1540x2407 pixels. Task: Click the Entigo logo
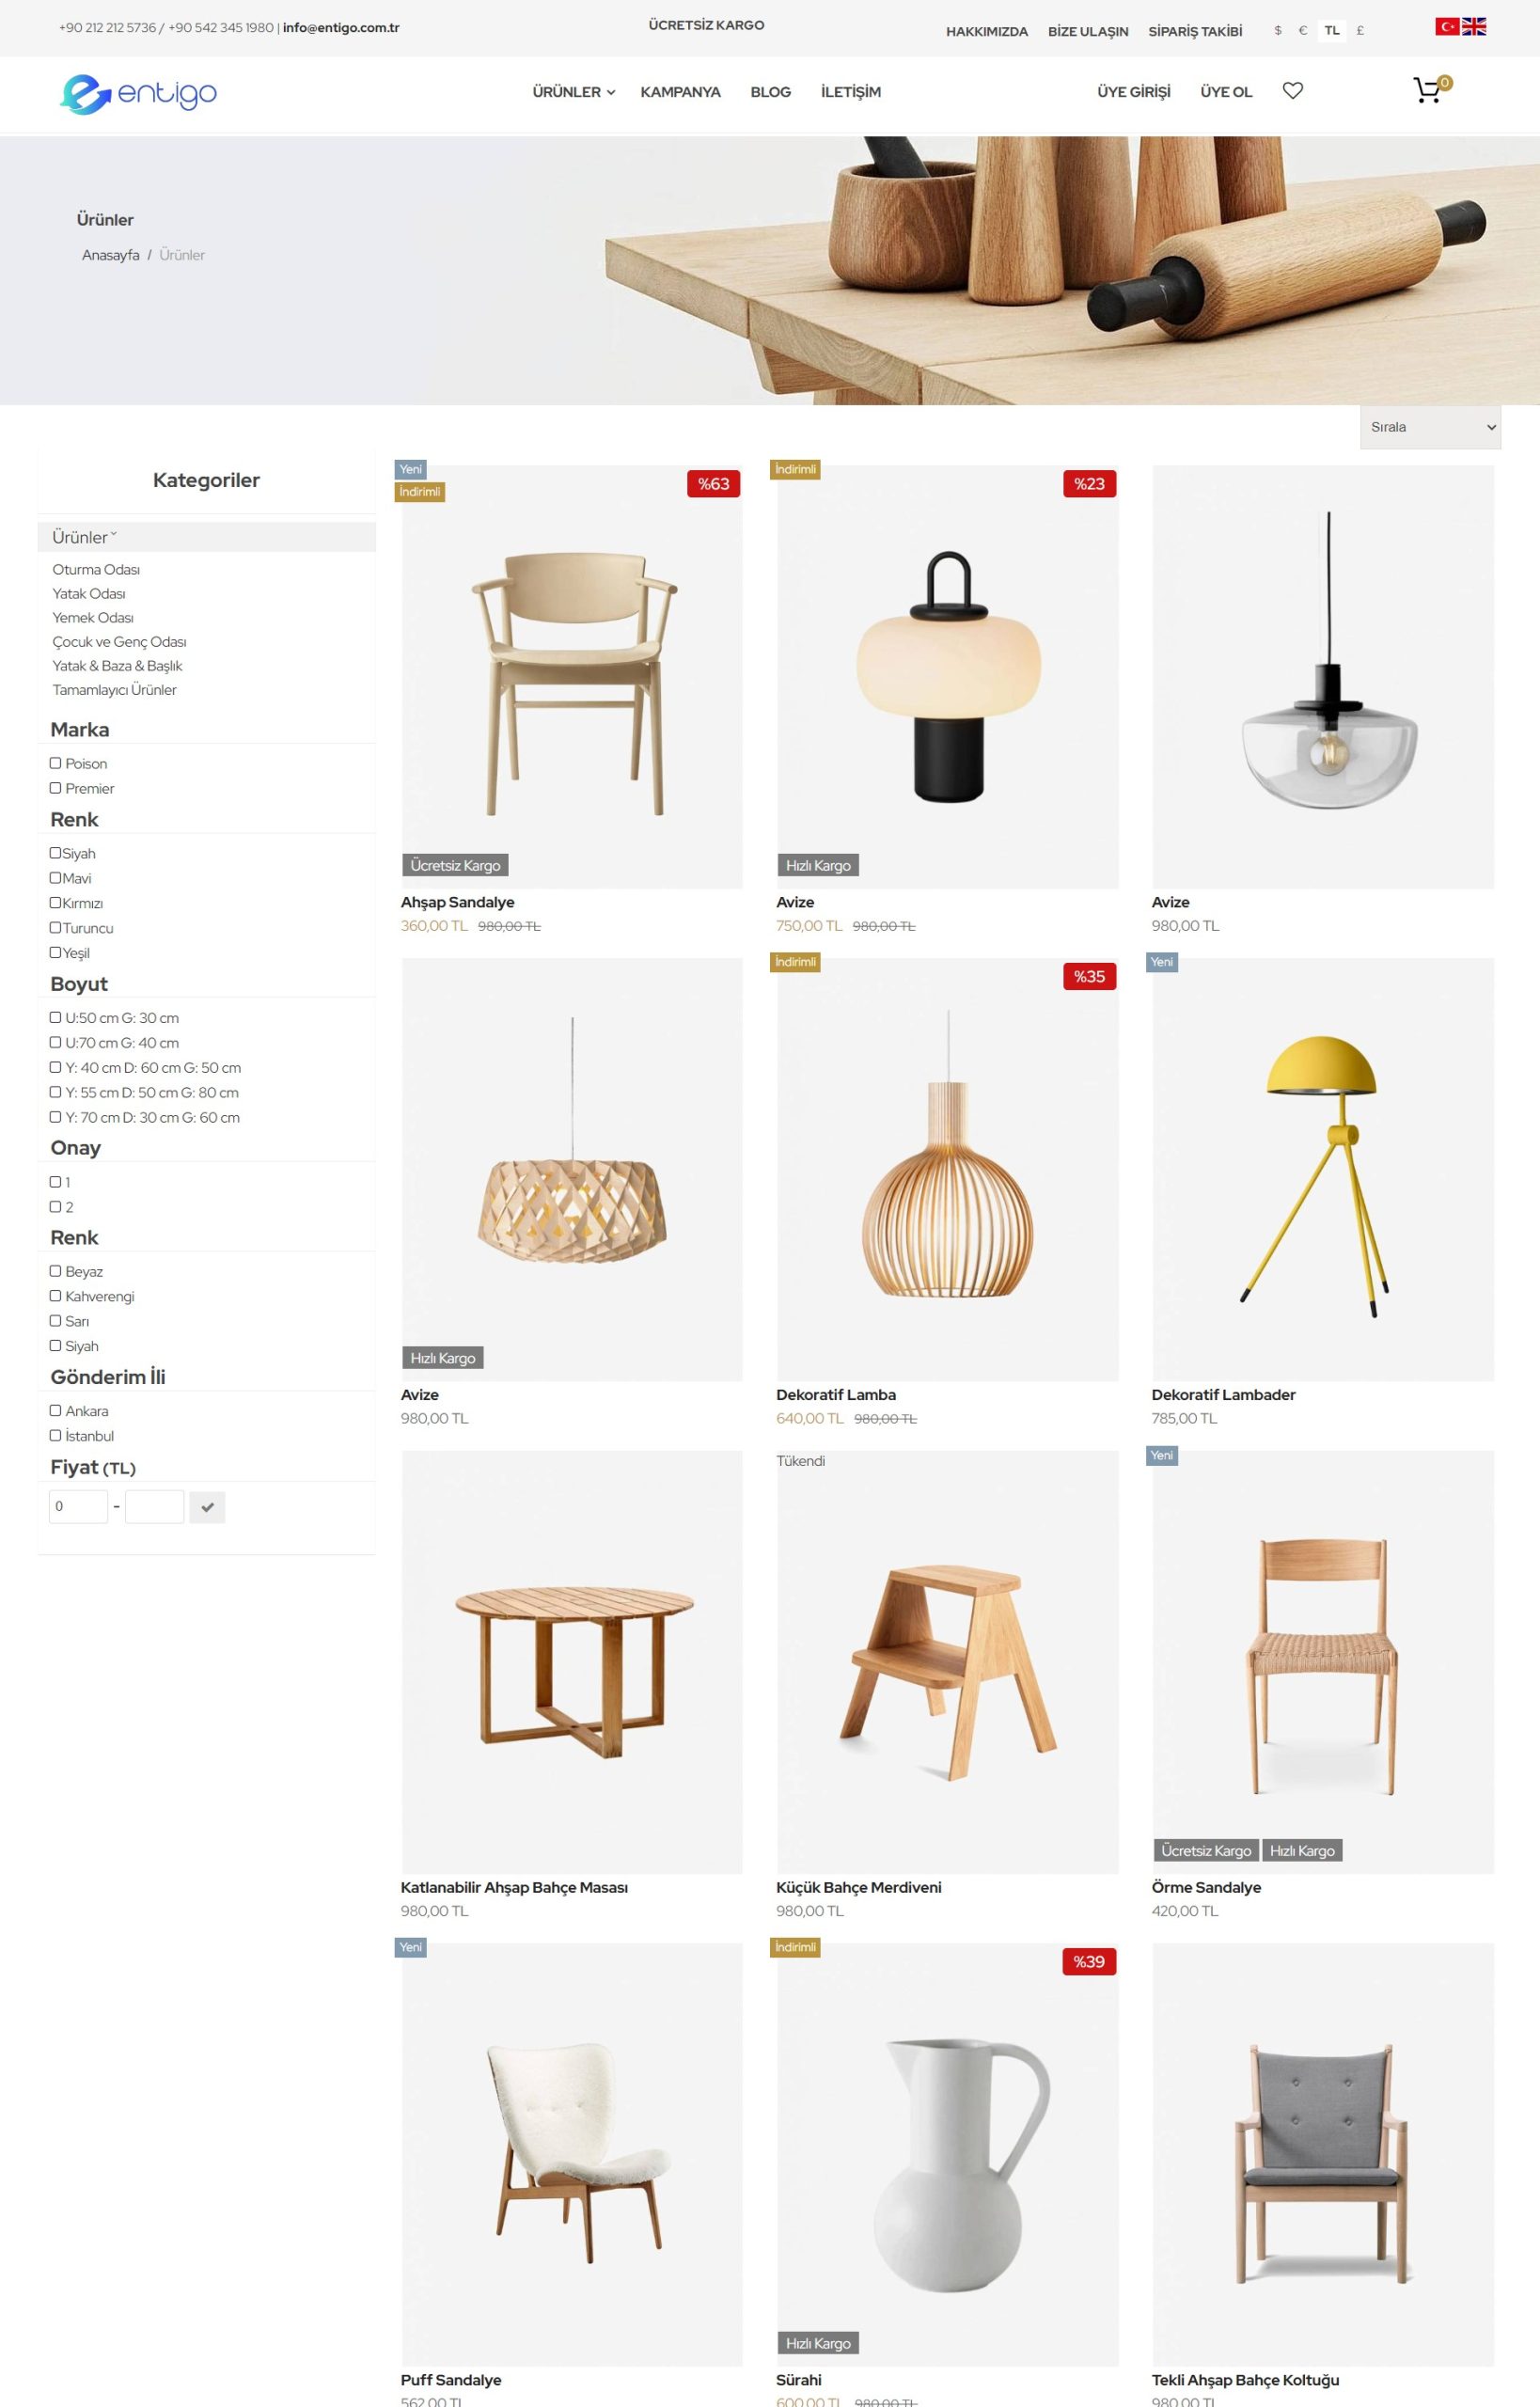[x=138, y=94]
